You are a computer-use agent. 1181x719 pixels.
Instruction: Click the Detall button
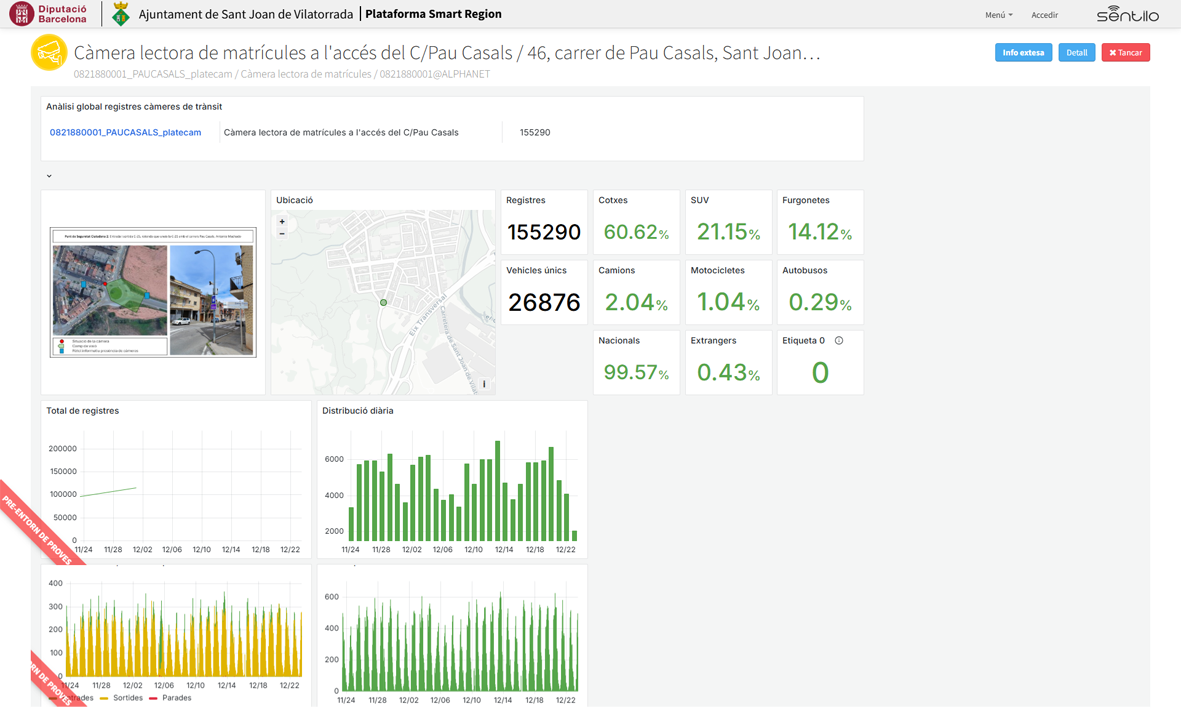1076,53
